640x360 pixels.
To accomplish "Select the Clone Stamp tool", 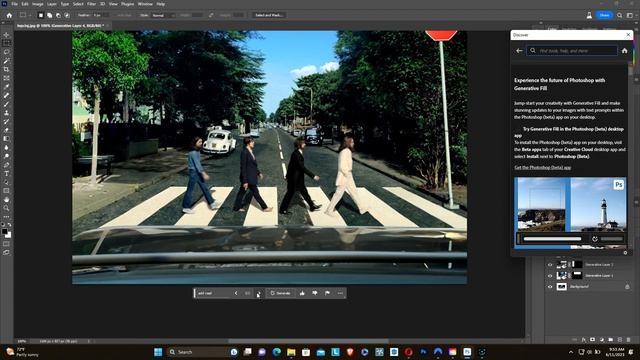I will click(x=6, y=113).
